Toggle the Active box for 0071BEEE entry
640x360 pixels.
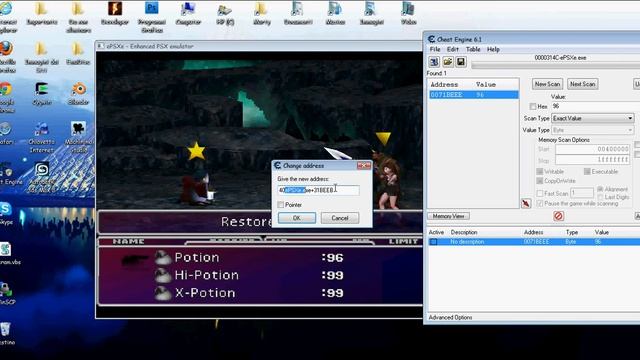pyautogui.click(x=433, y=242)
